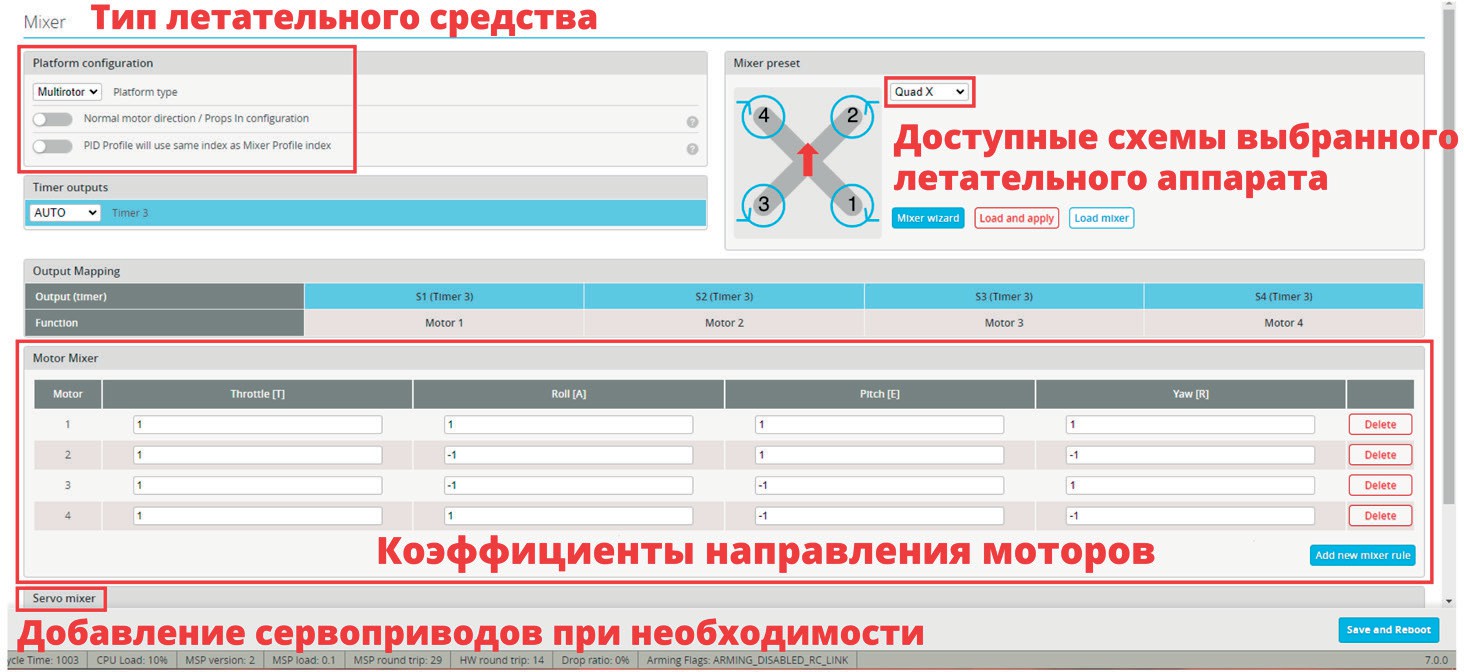
Task: Click motor 2 circle in quad diagram
Action: (x=852, y=116)
